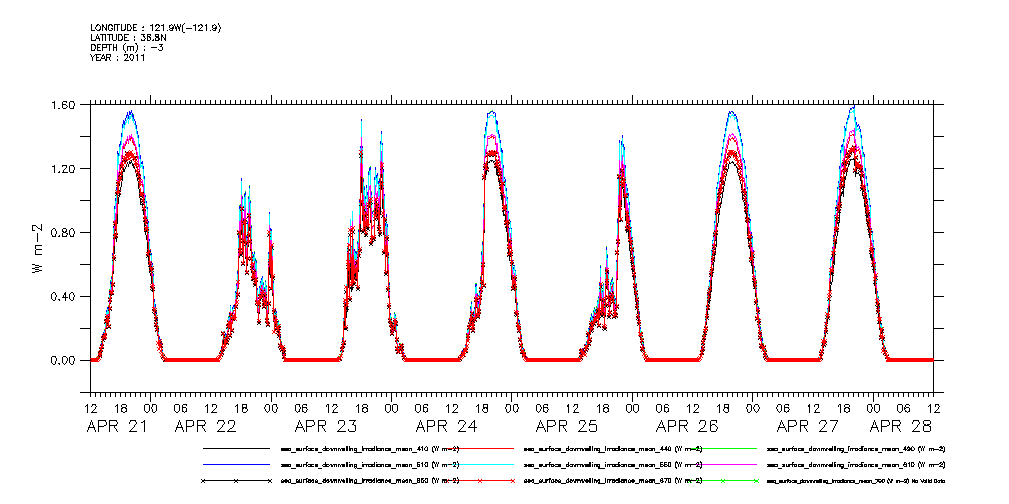The width and height of the screenshot is (1009, 504).
Task: Click the APR 27 date label
Action: point(807,426)
